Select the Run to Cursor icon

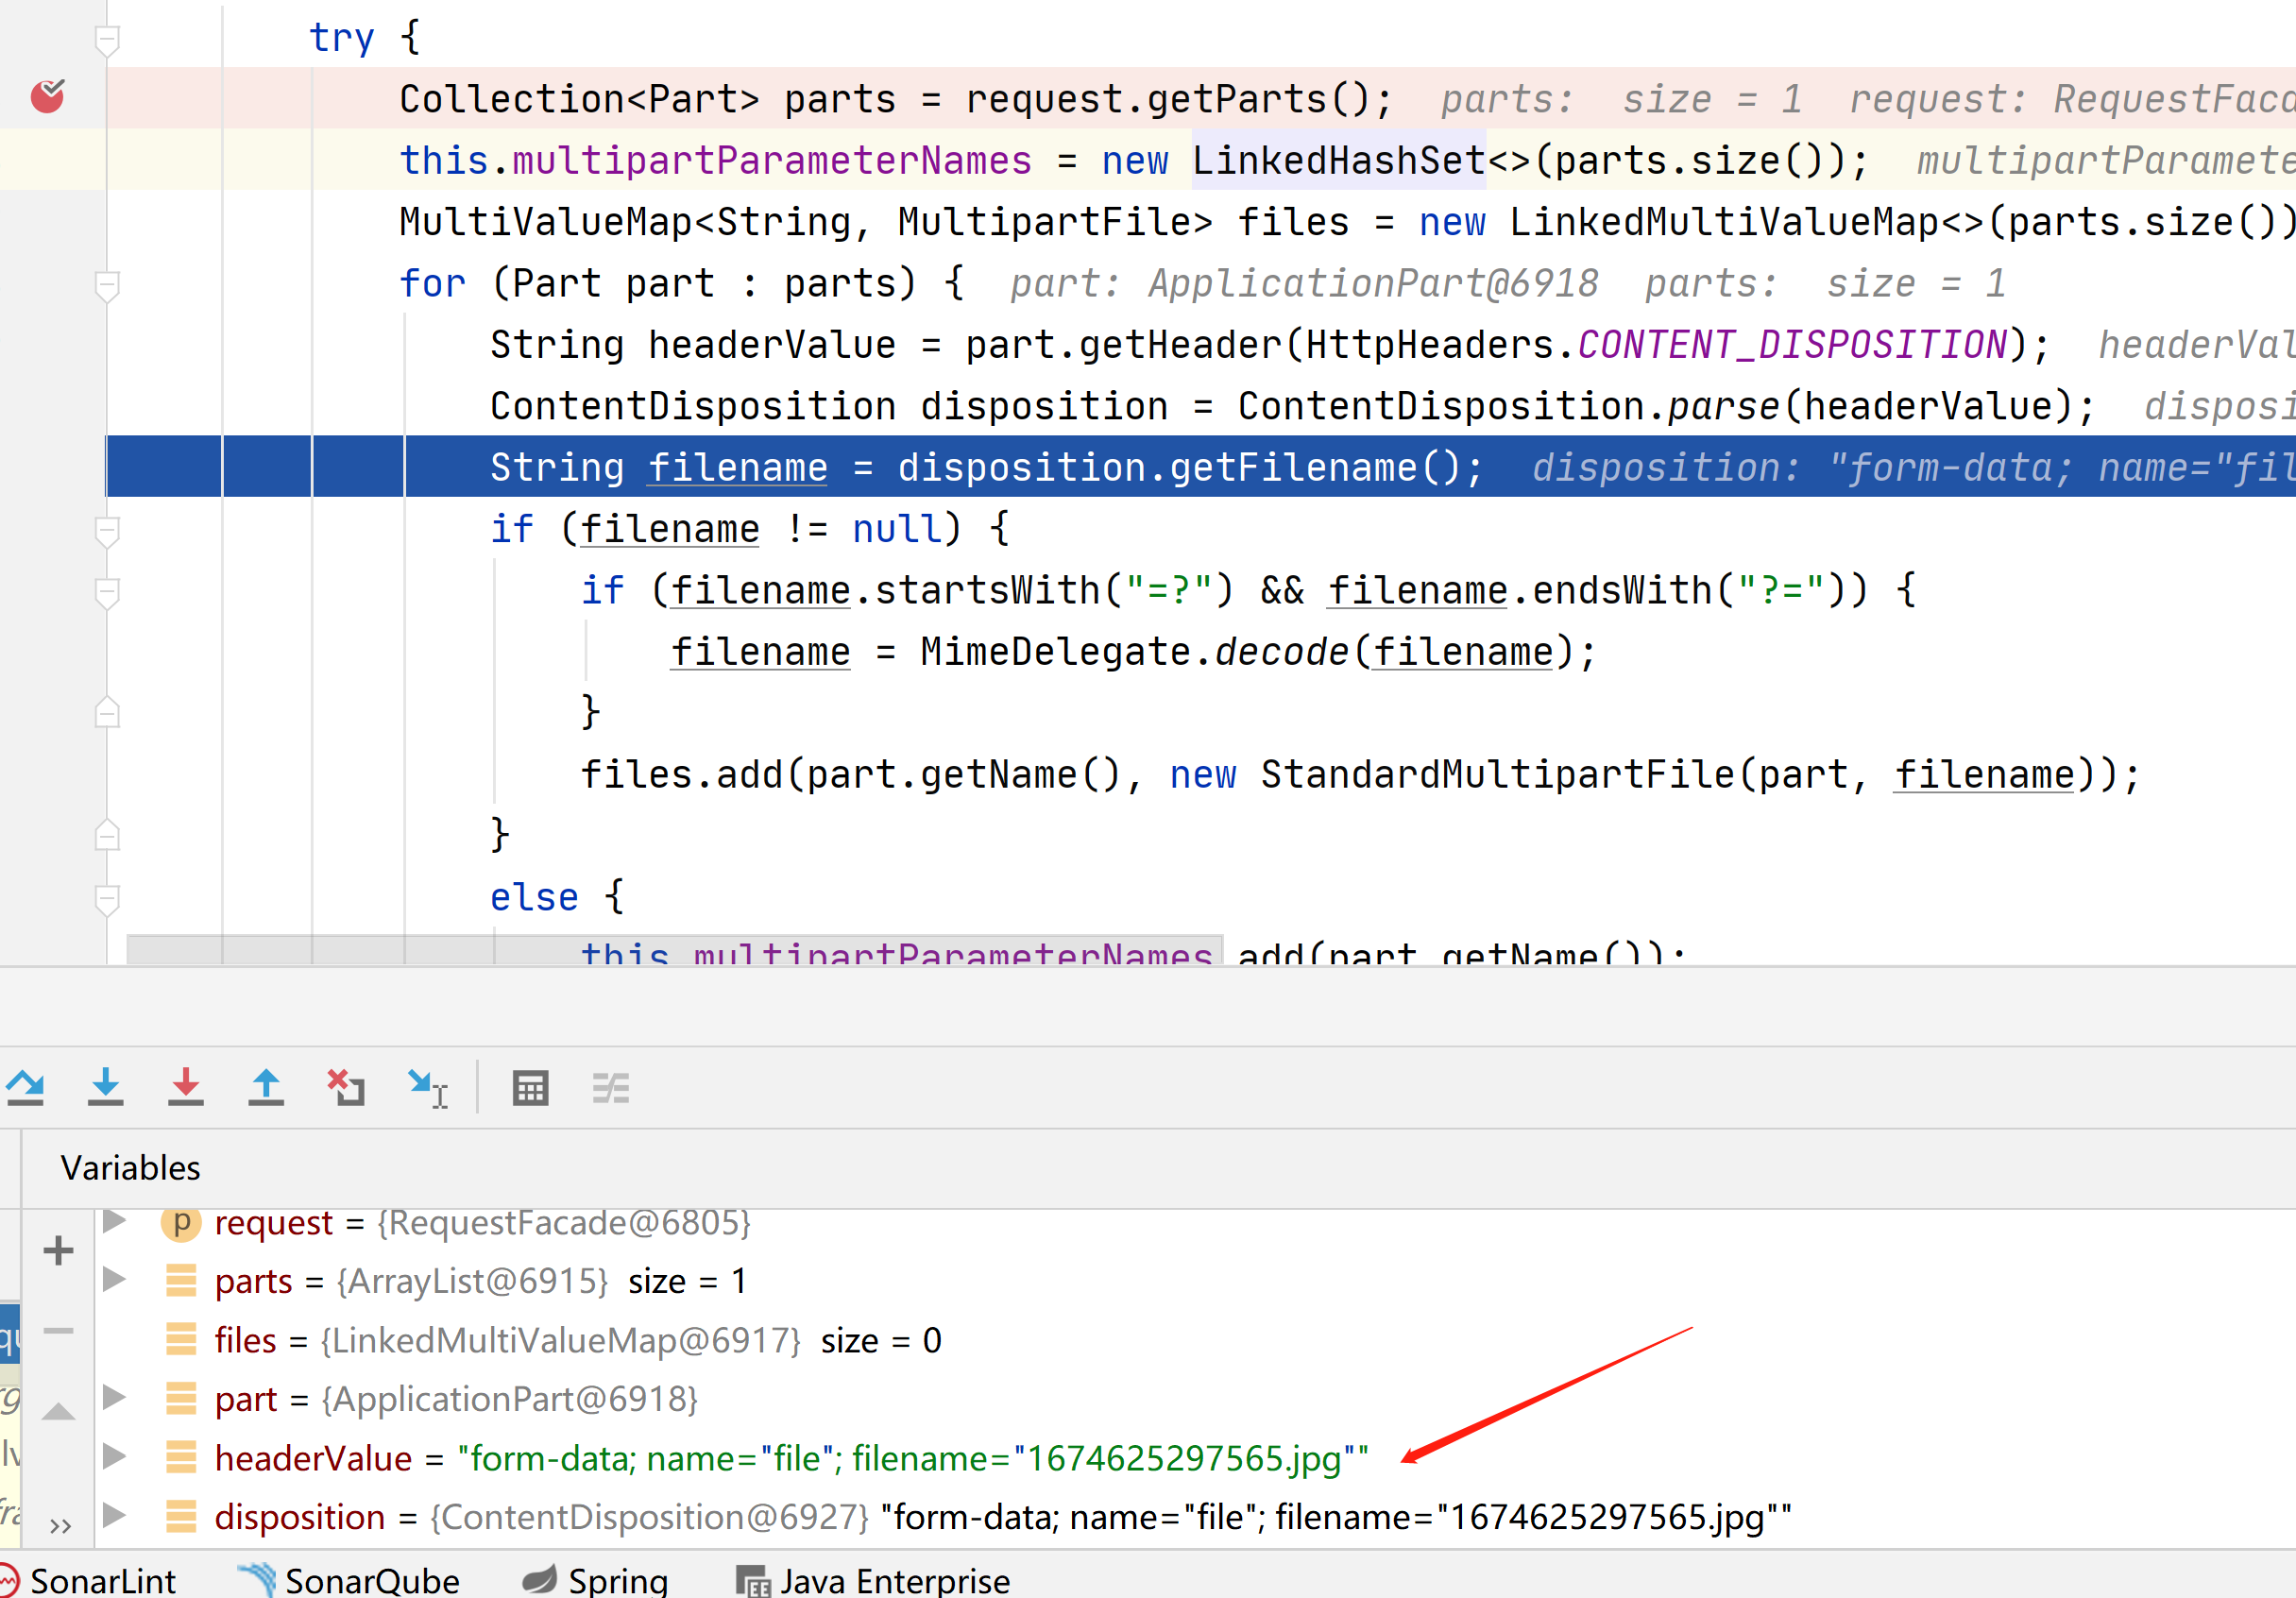(x=427, y=1087)
